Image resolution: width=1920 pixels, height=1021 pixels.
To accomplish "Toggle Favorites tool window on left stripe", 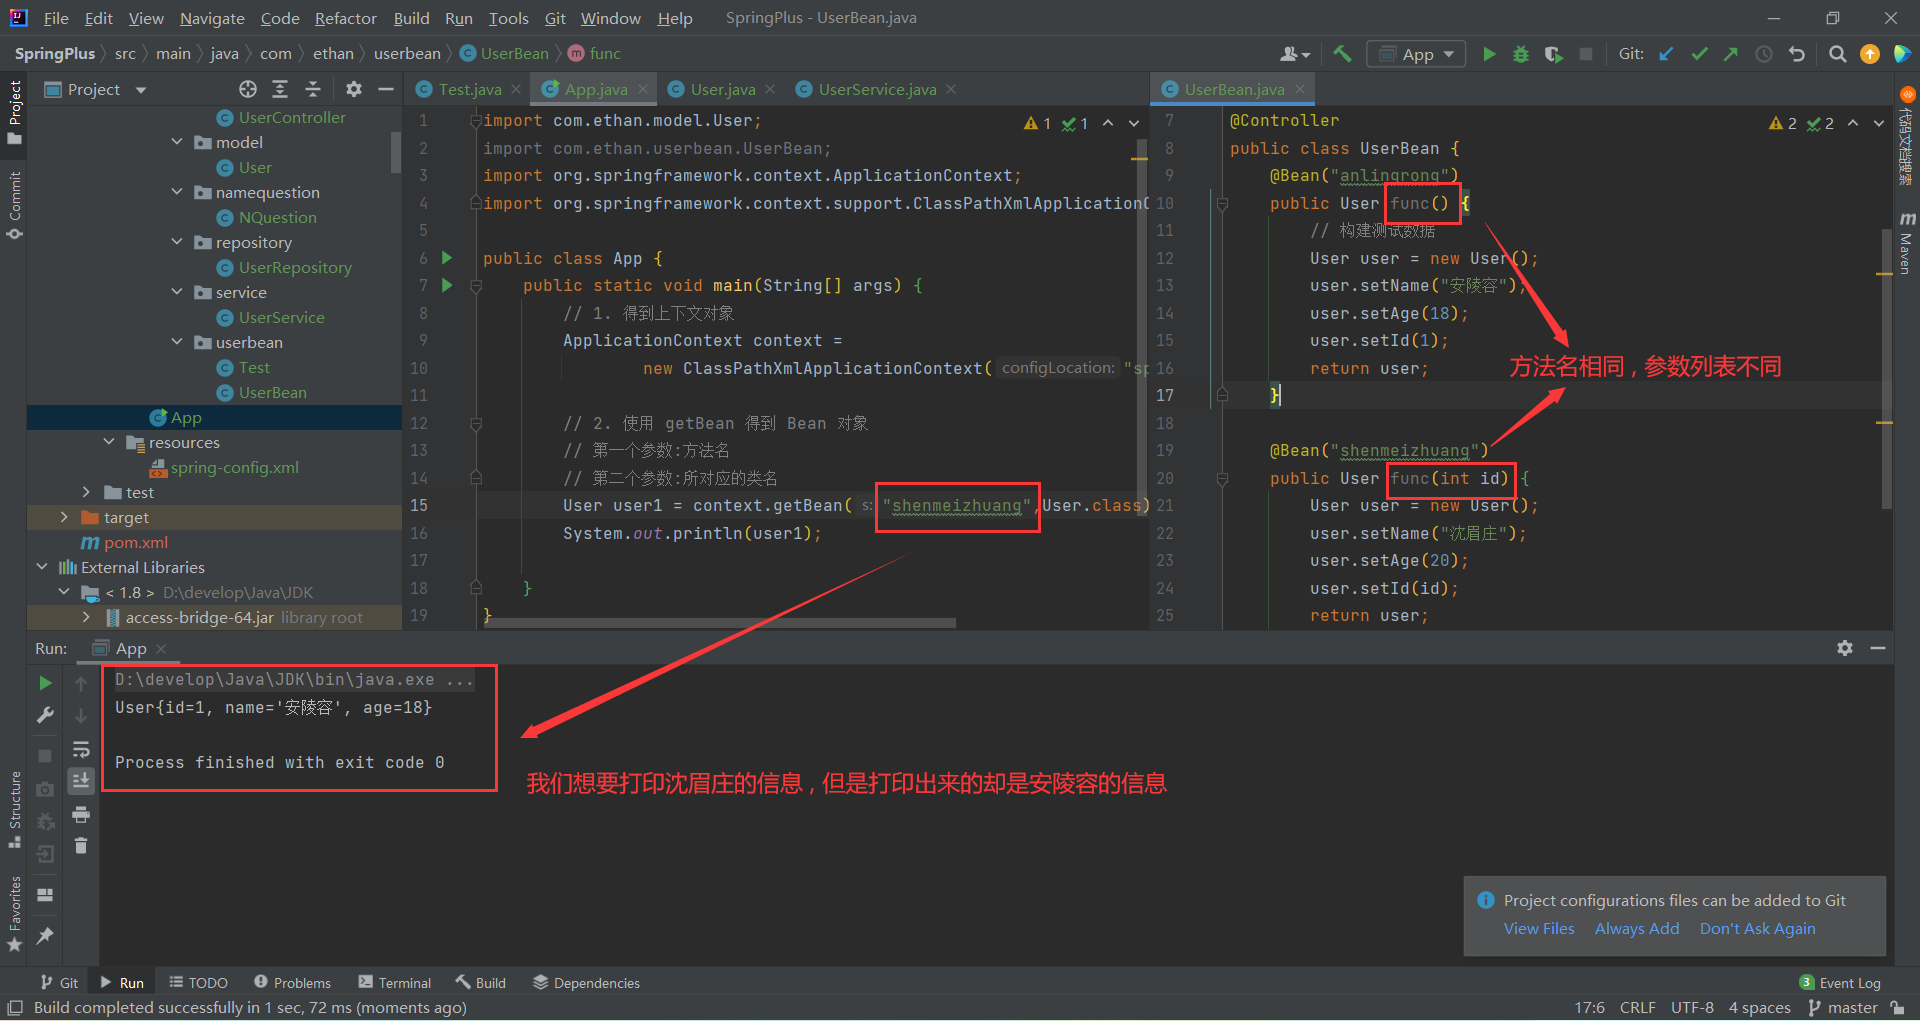I will tap(14, 913).
